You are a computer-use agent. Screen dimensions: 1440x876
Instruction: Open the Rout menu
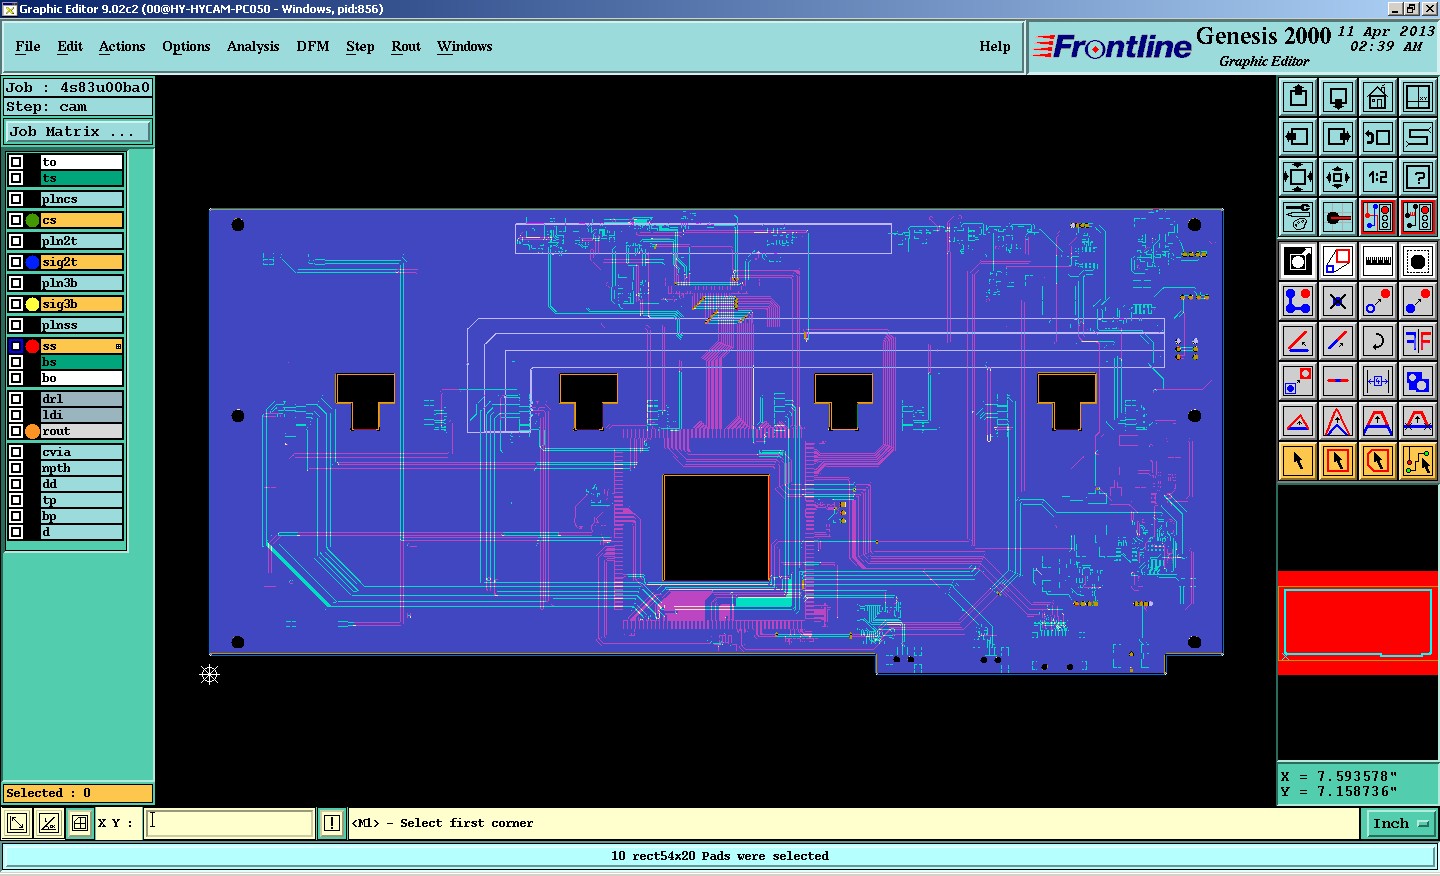click(406, 46)
